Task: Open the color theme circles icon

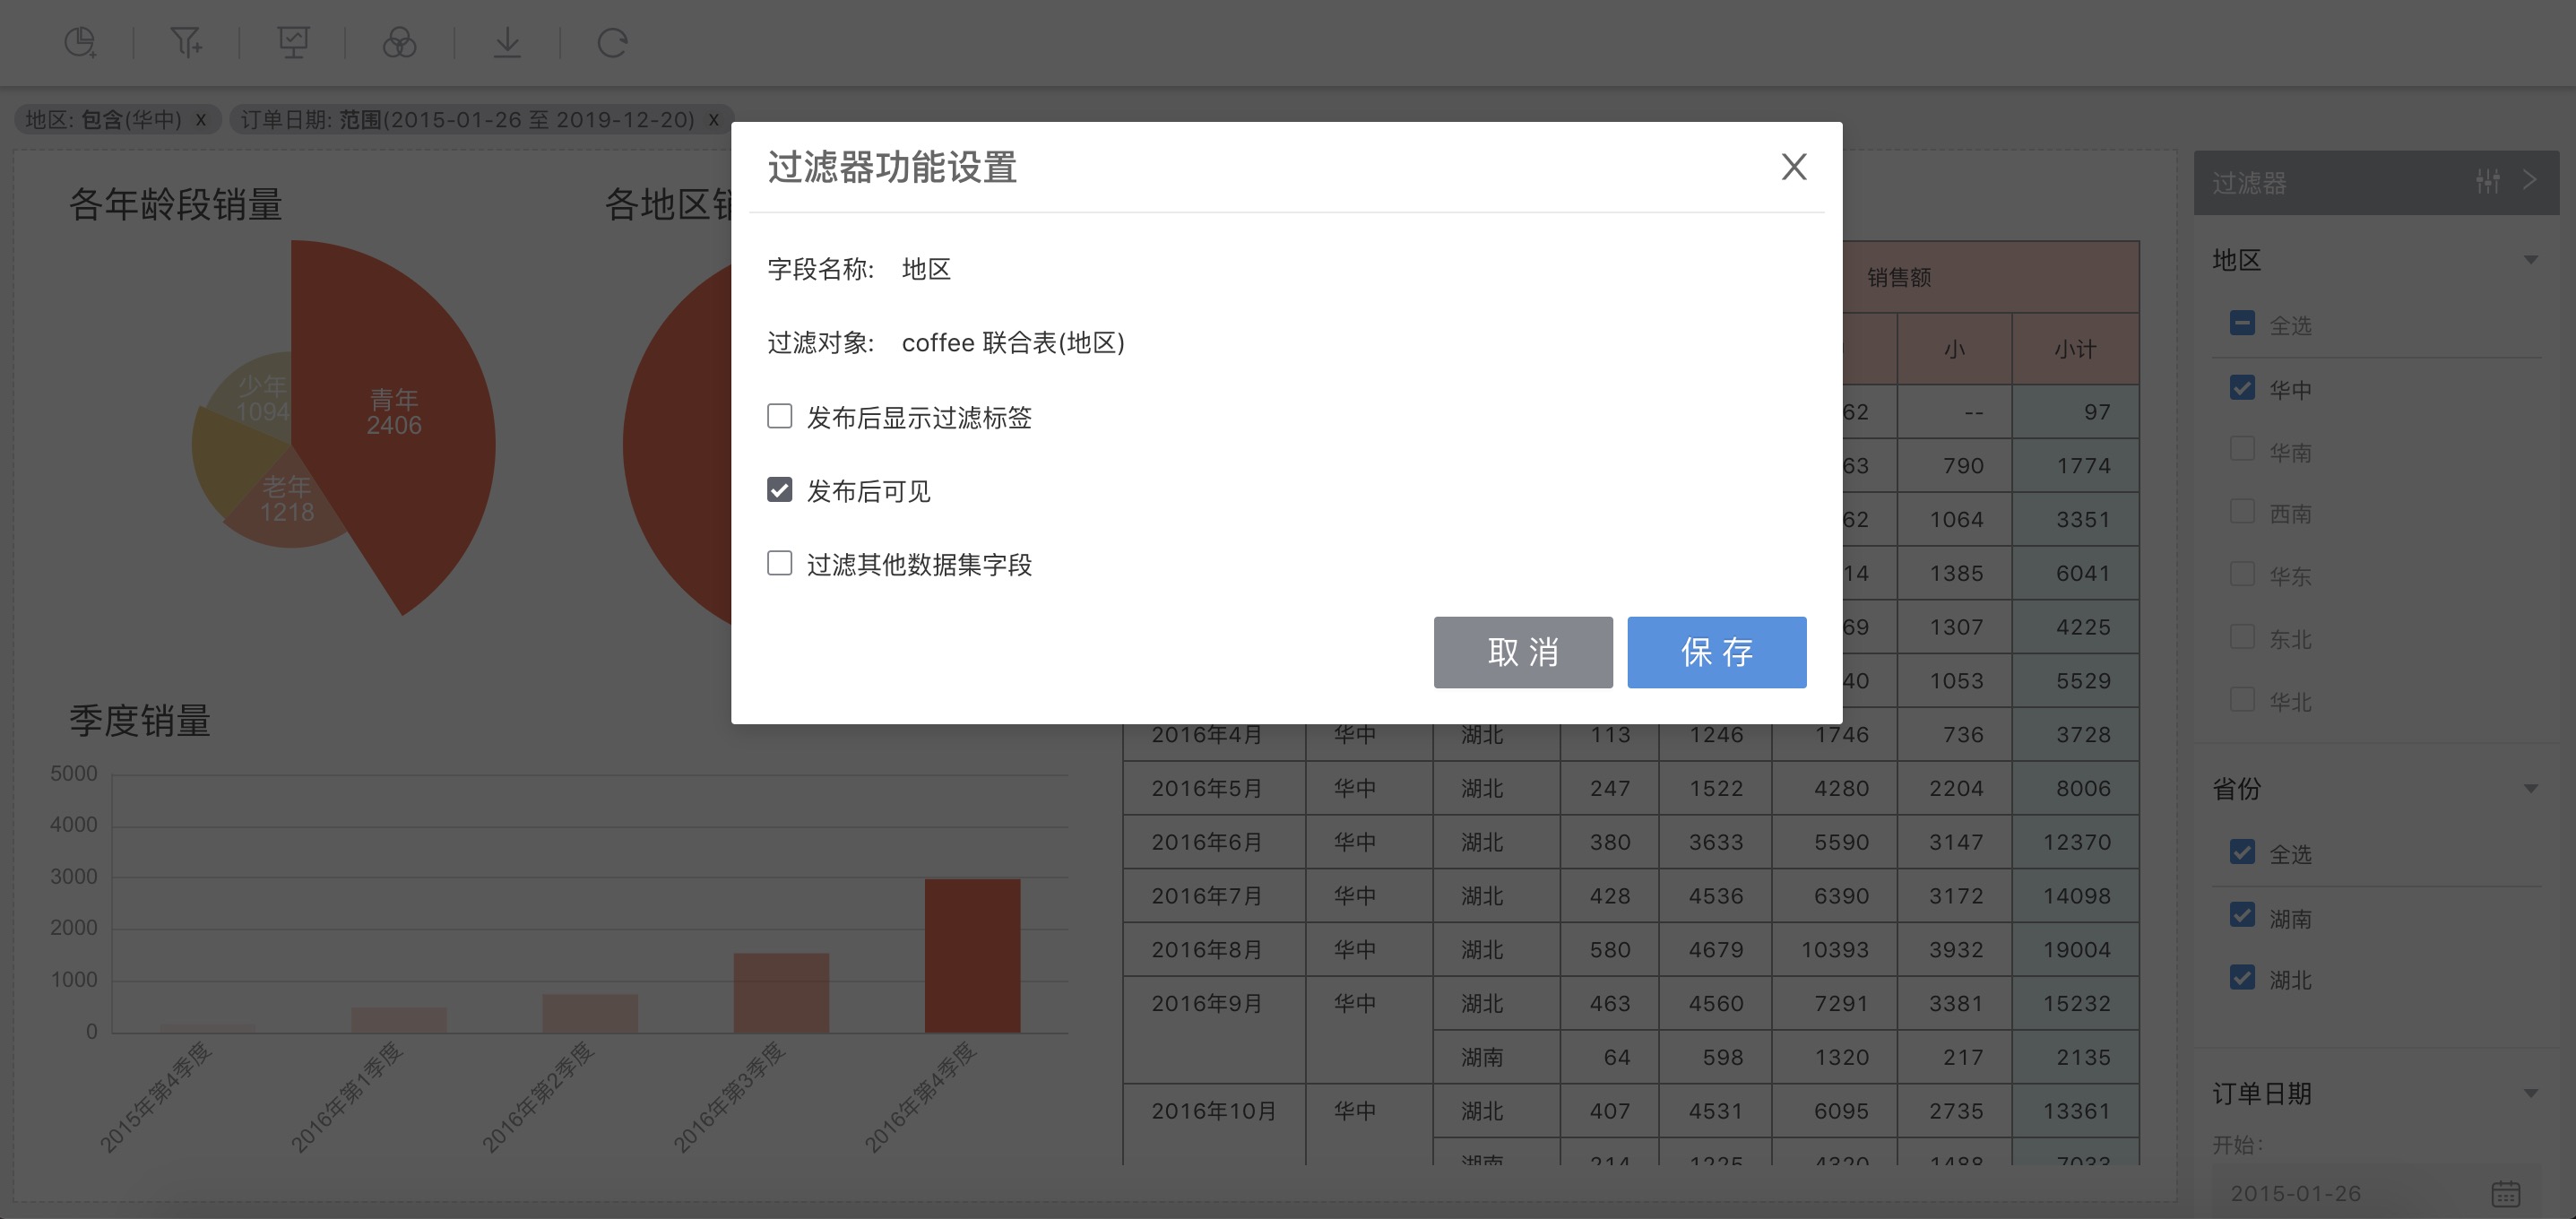Action: pyautogui.click(x=399, y=42)
